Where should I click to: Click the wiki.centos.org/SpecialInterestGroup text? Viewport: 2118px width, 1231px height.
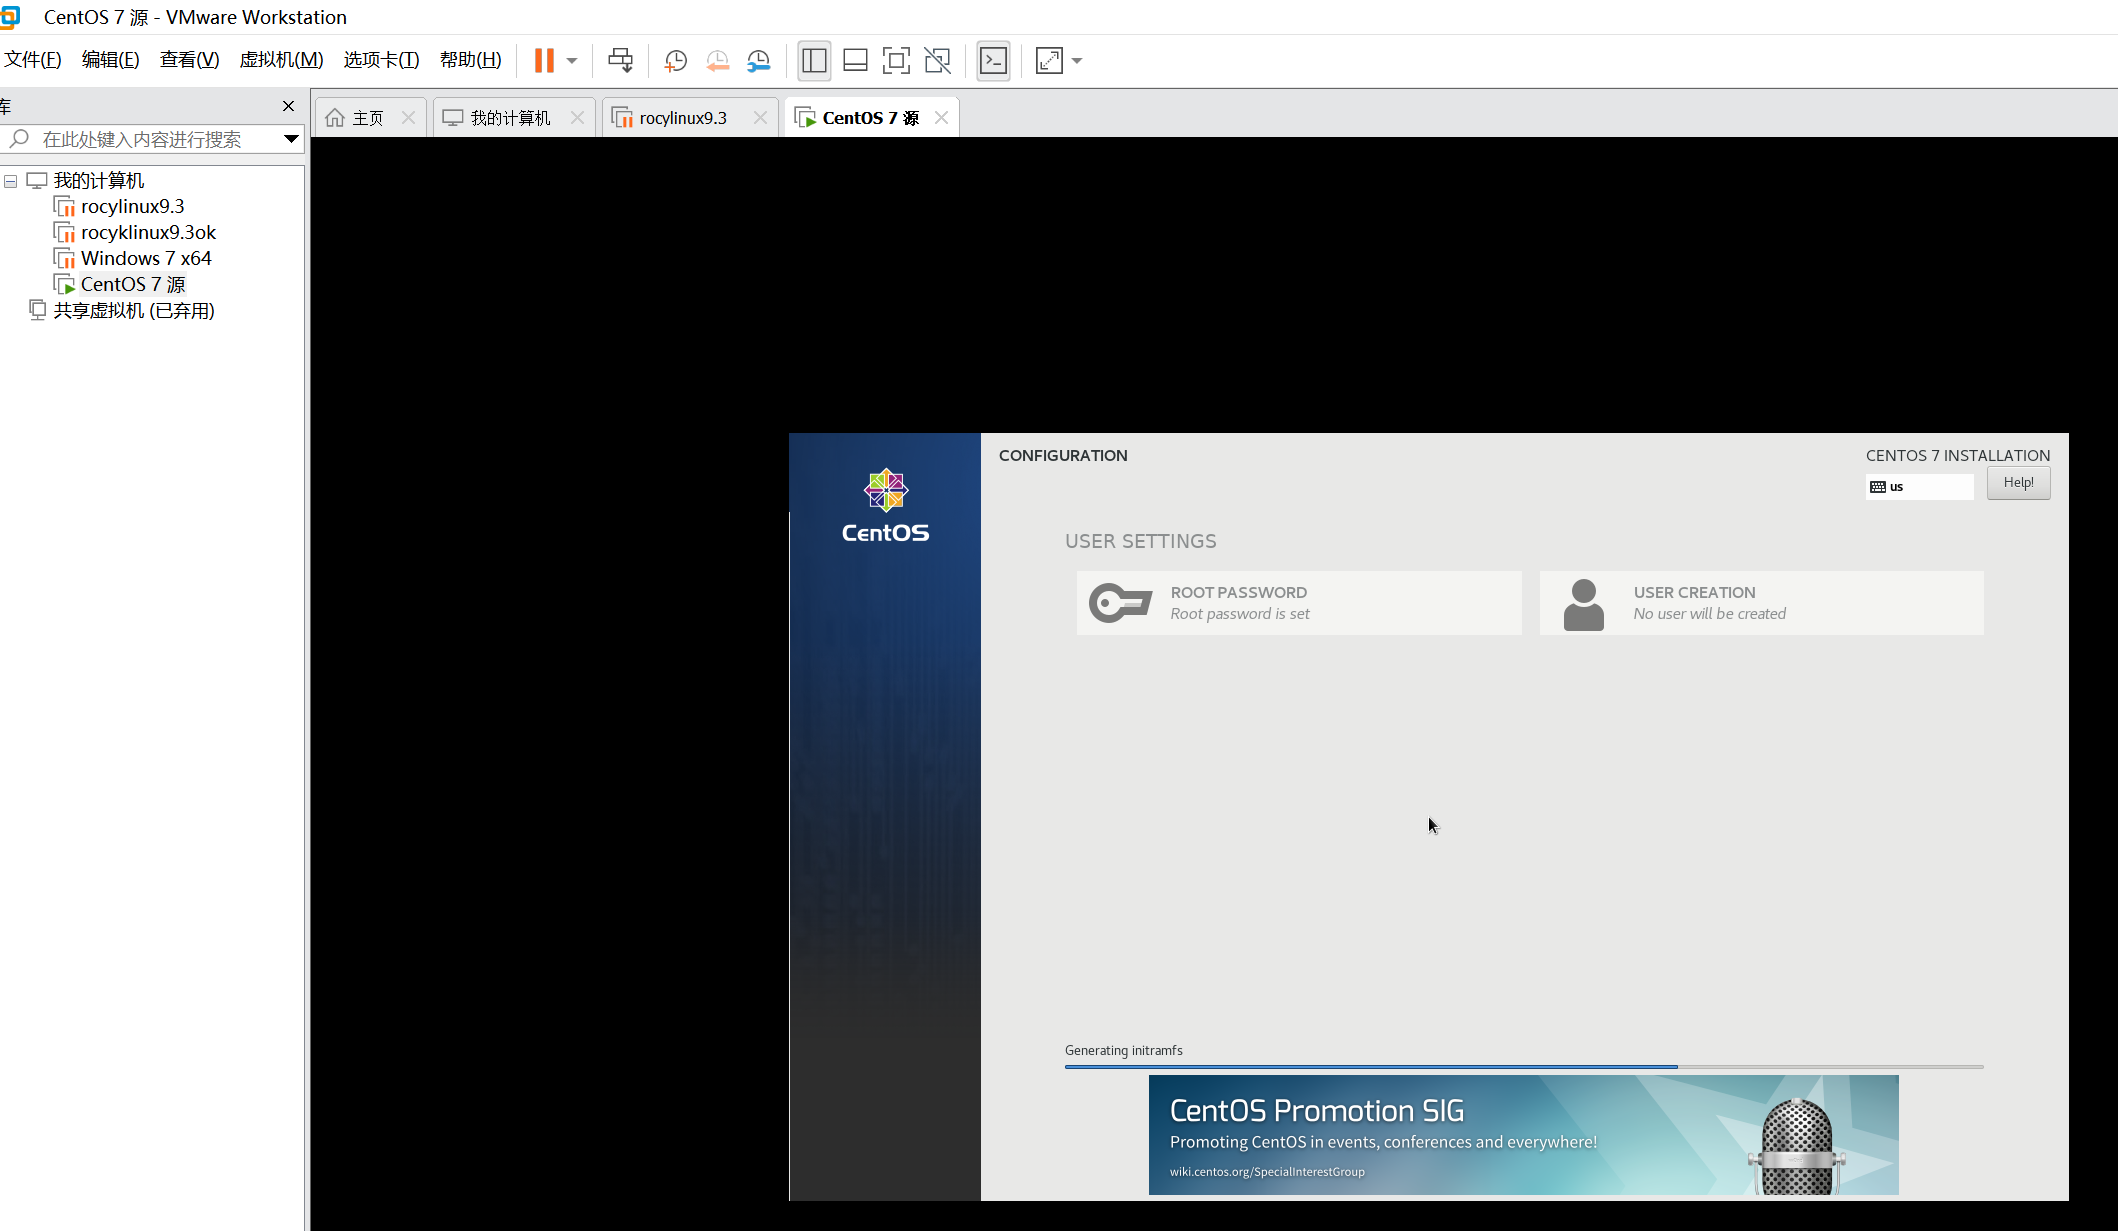click(x=1267, y=1172)
